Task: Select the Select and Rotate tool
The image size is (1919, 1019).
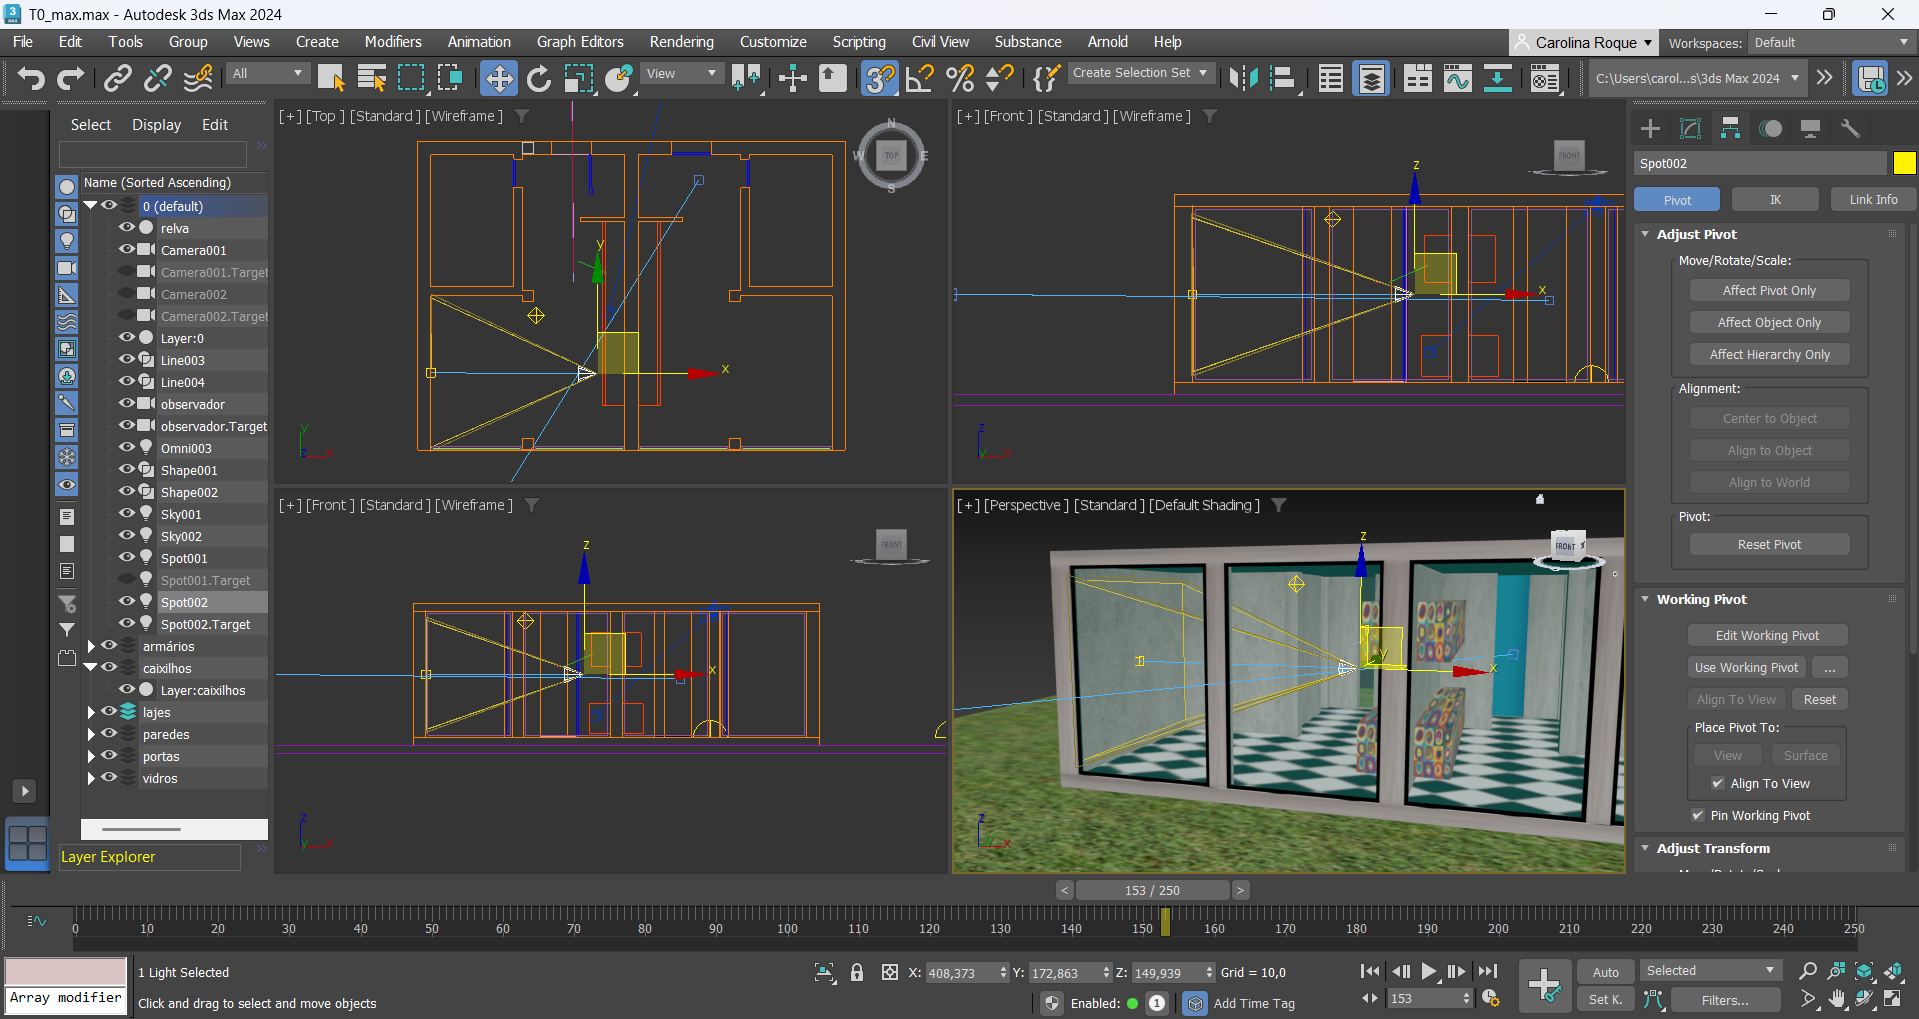Action: coord(539,78)
